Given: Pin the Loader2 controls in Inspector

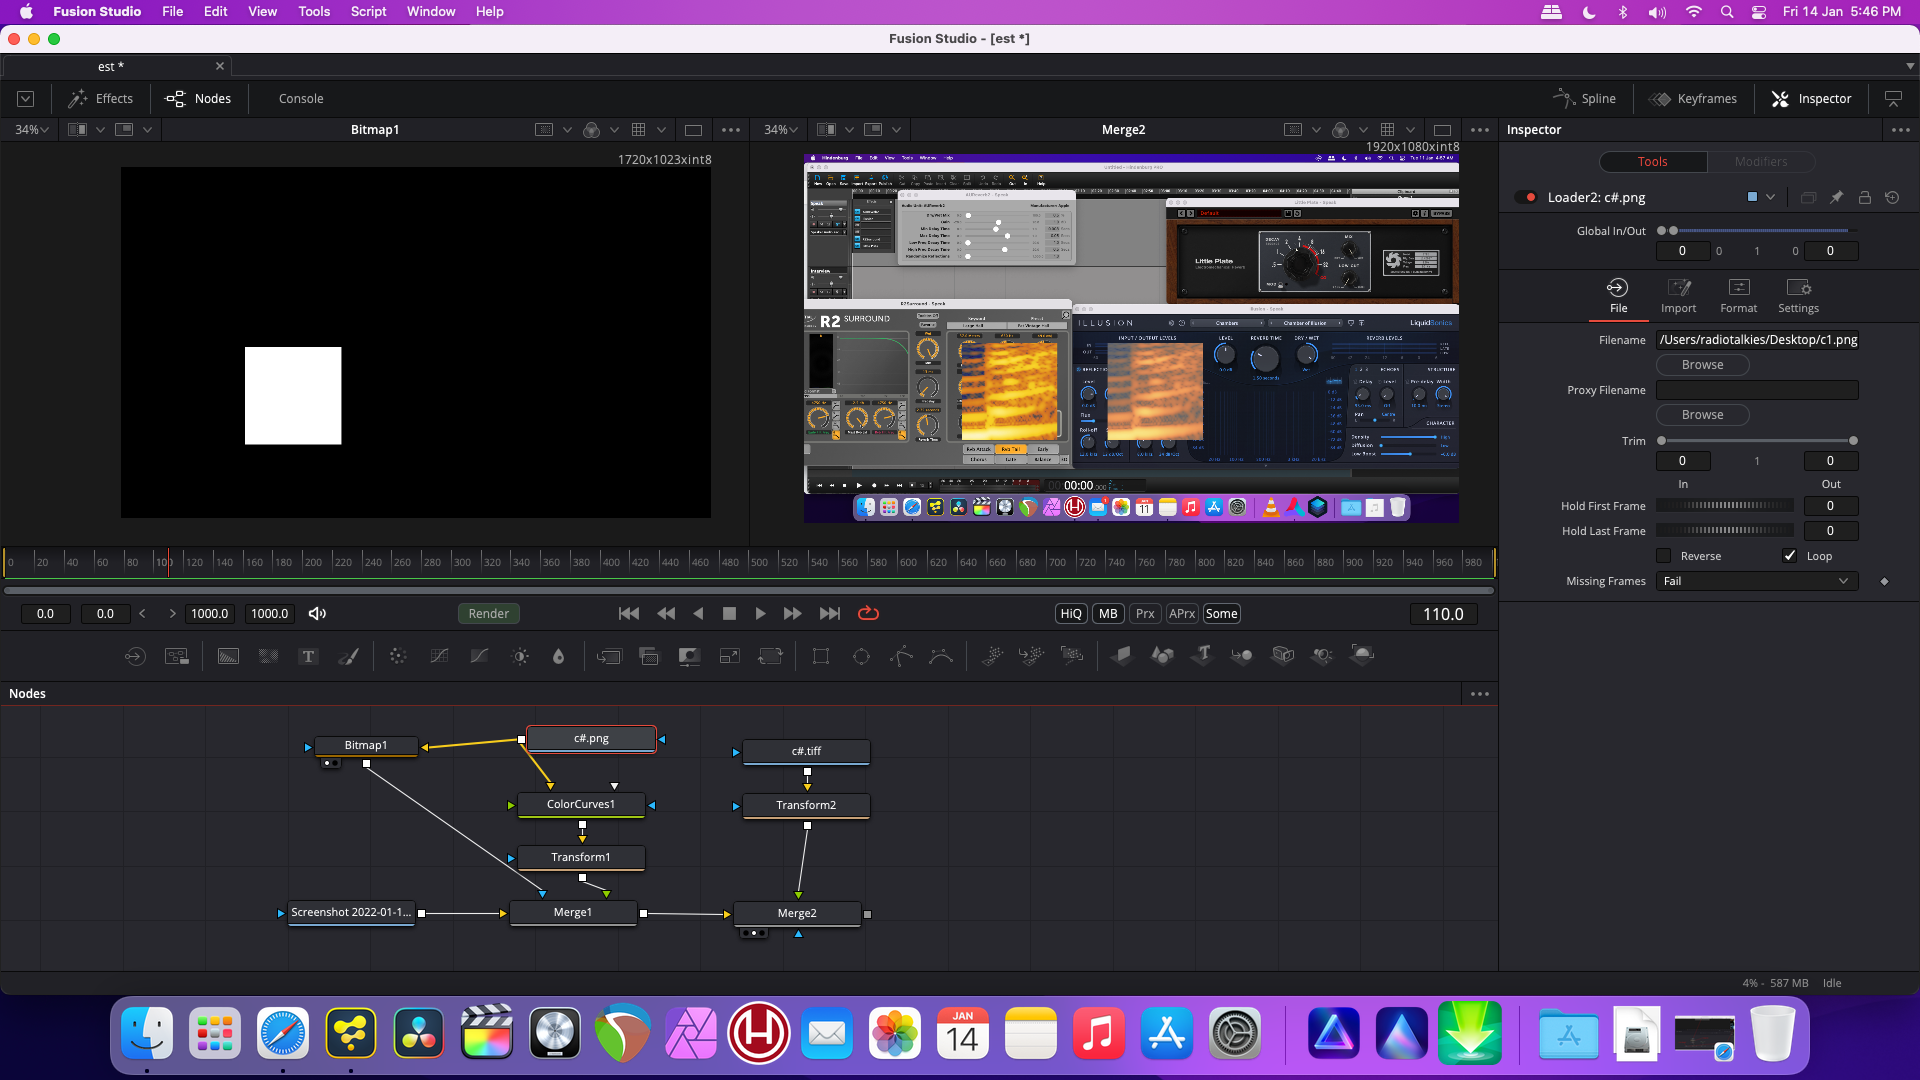Looking at the screenshot, I should (1836, 198).
